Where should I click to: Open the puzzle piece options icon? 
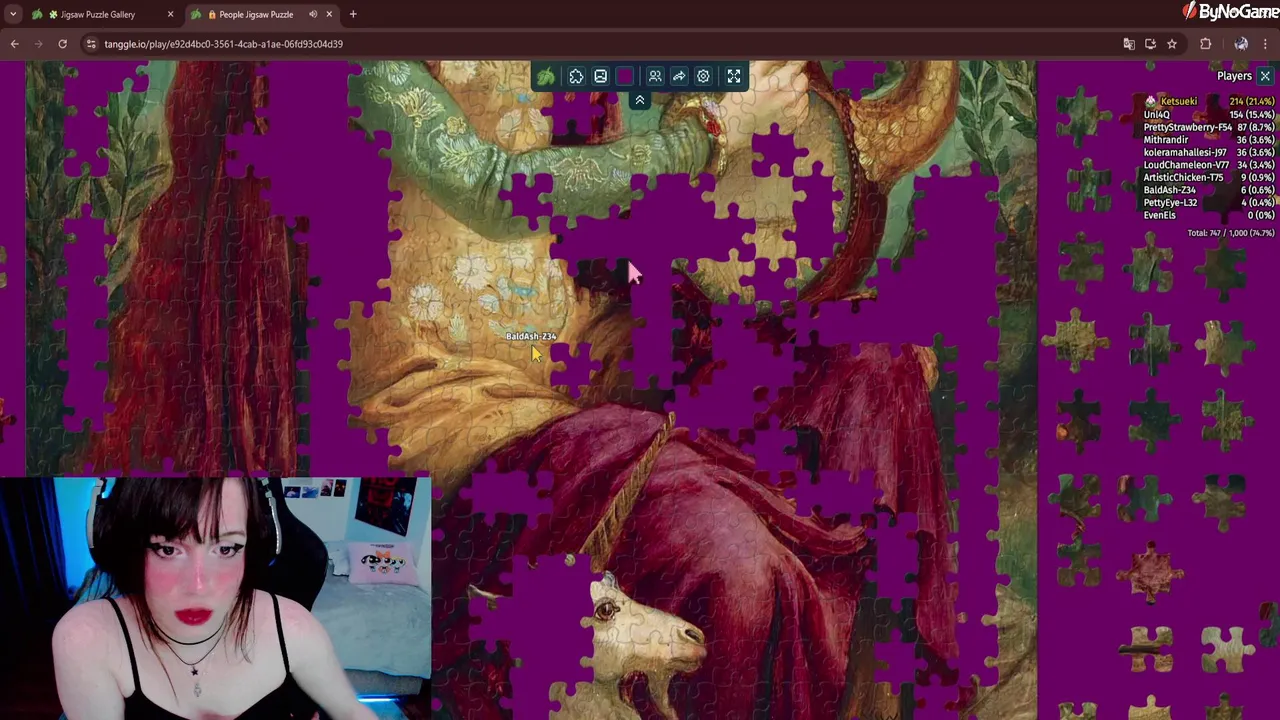tap(576, 76)
